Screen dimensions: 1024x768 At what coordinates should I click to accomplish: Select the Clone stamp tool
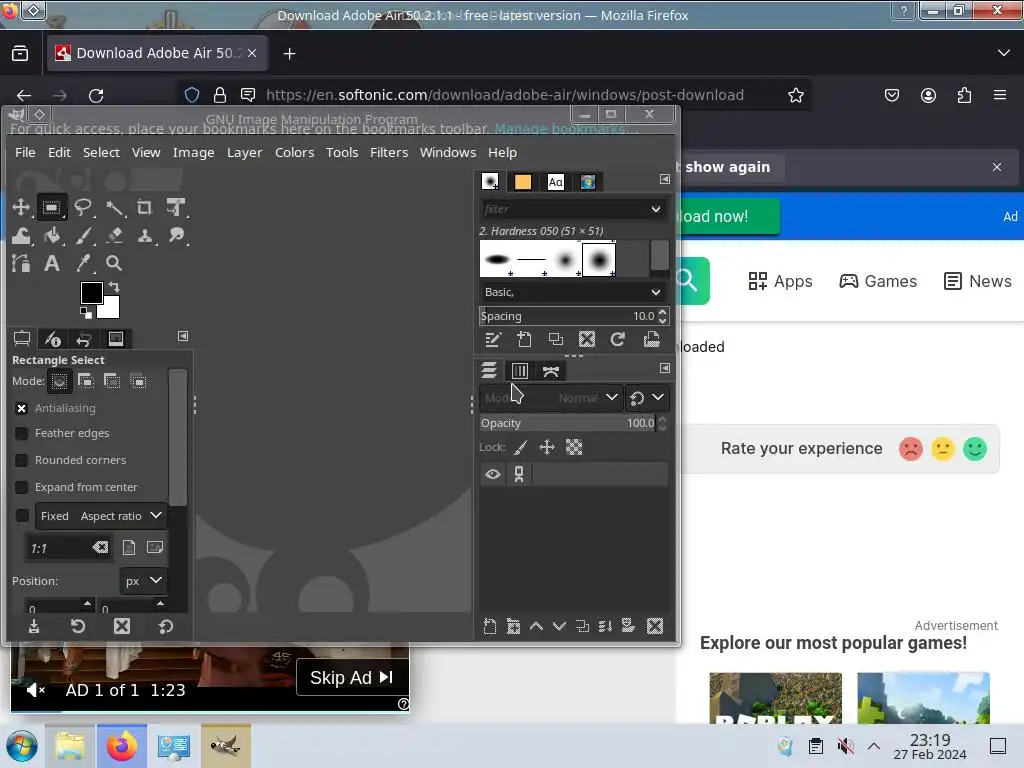click(x=144, y=236)
